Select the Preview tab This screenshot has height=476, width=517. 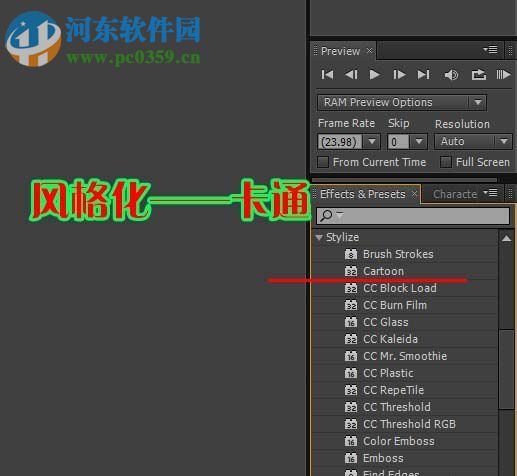340,51
